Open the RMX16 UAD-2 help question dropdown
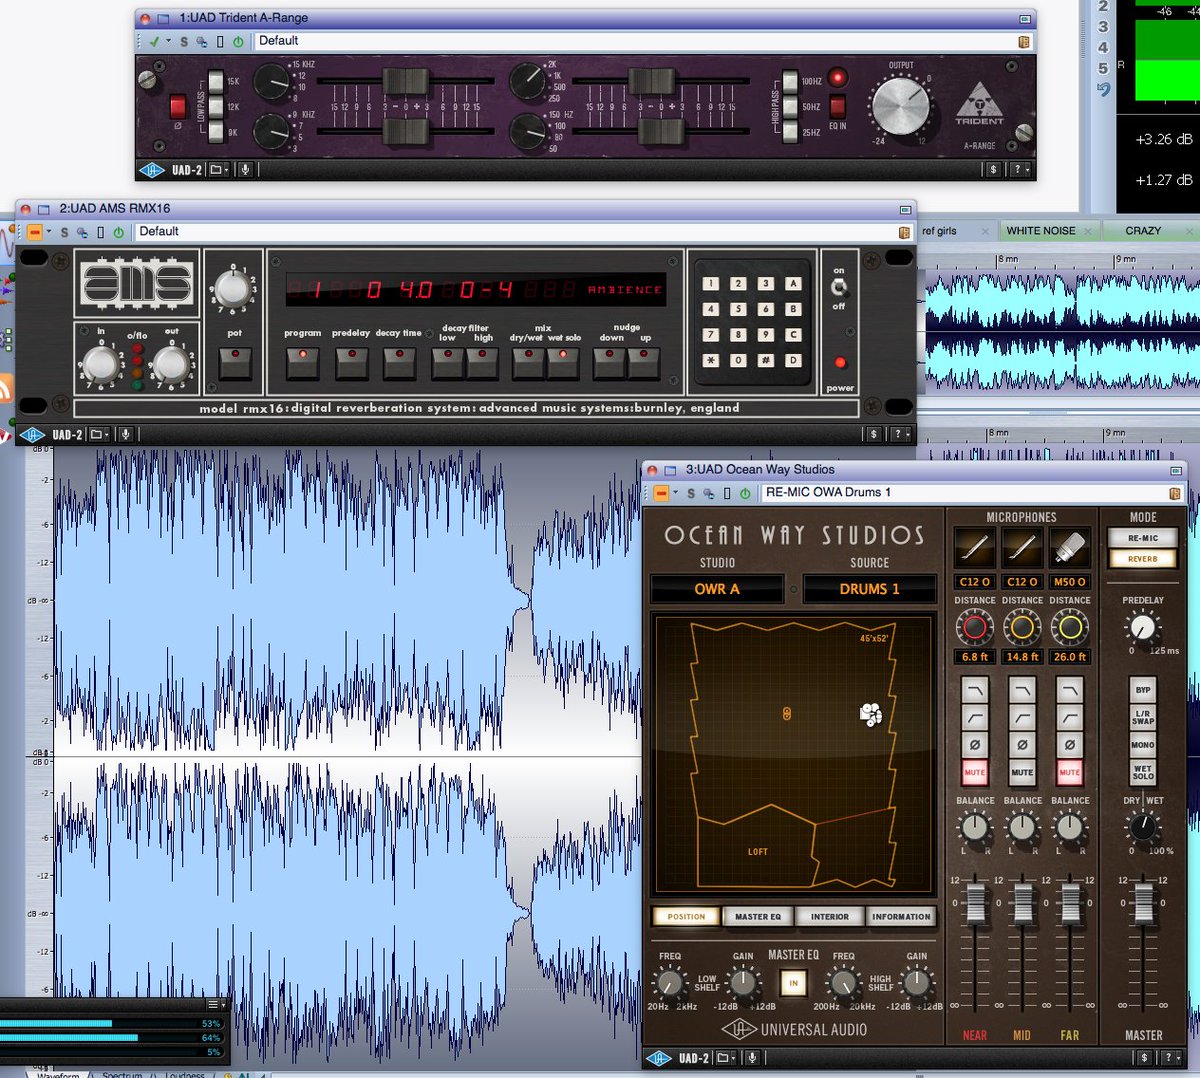 (x=899, y=435)
